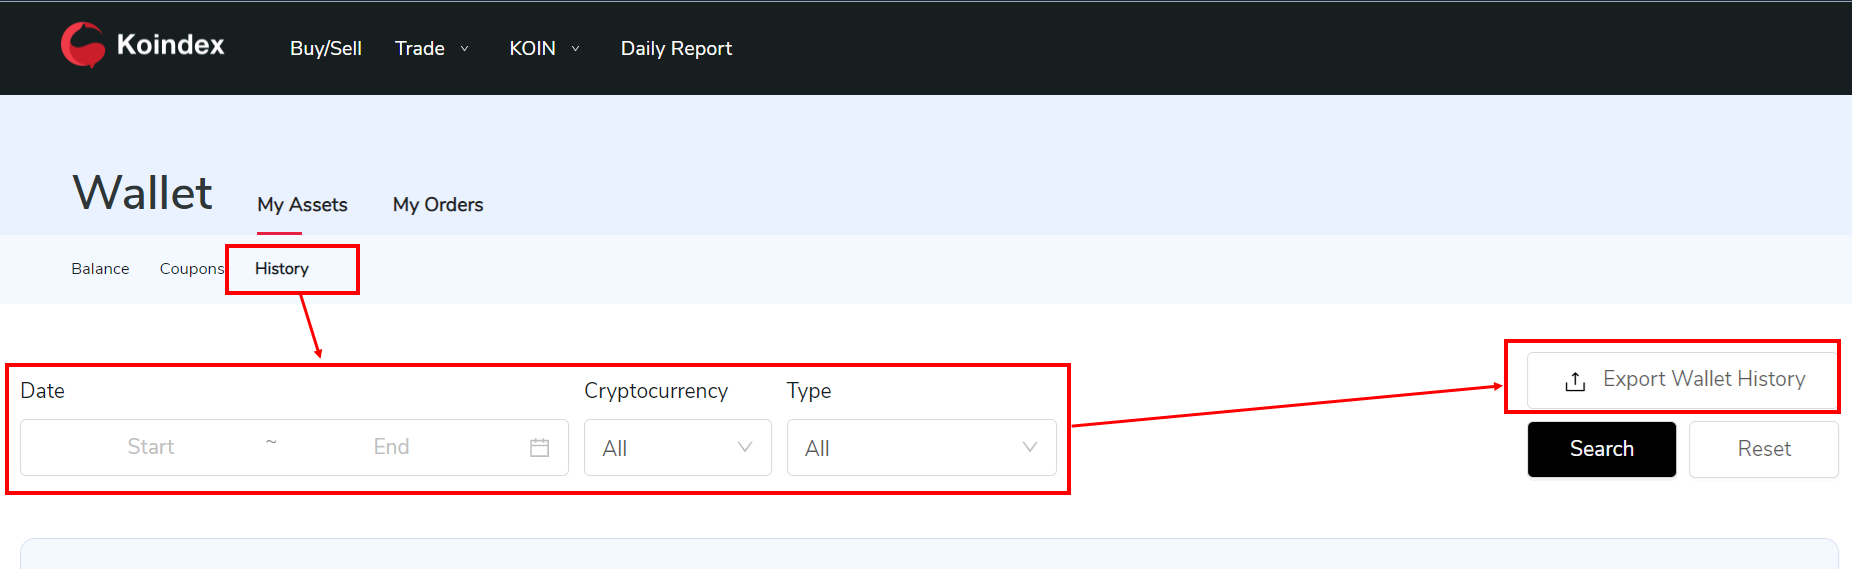Go to Daily Report page
The width and height of the screenshot is (1852, 569).
pos(676,48)
